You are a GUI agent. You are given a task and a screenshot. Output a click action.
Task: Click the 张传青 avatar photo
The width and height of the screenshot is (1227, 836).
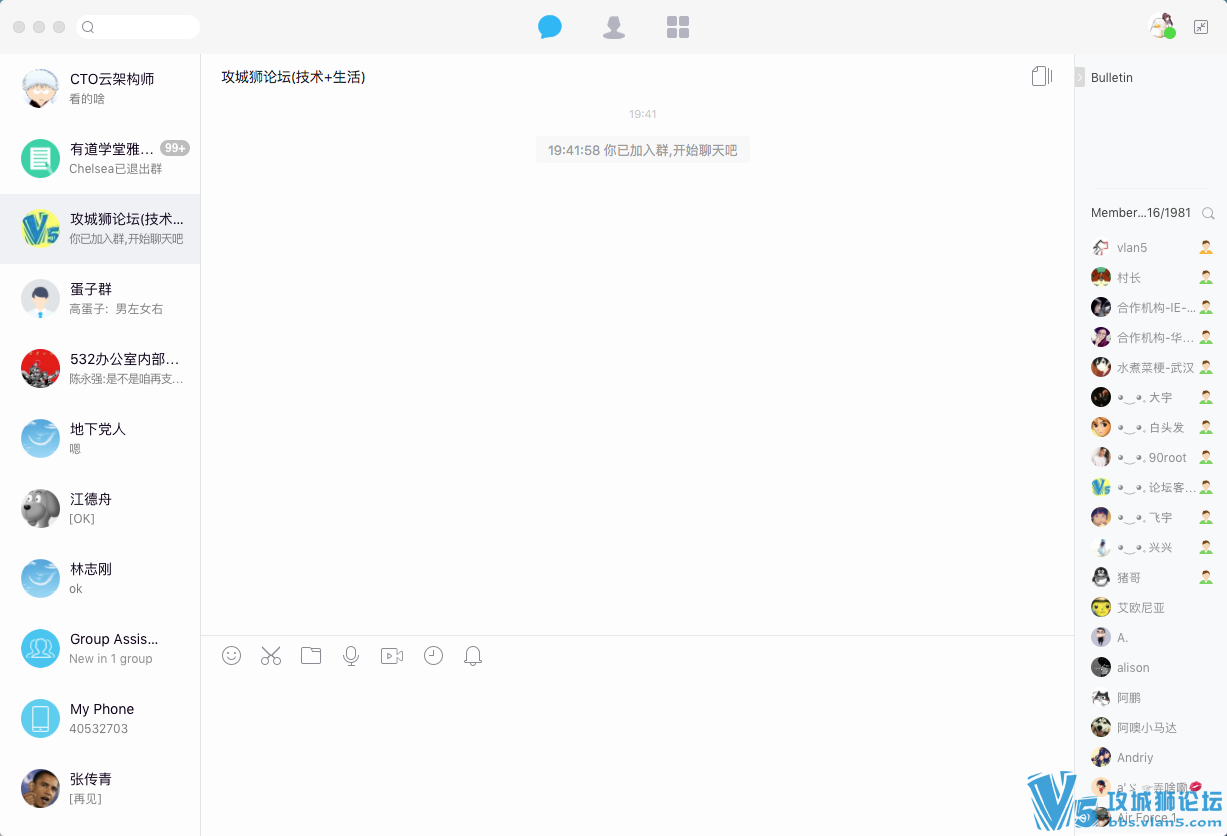tap(41, 788)
